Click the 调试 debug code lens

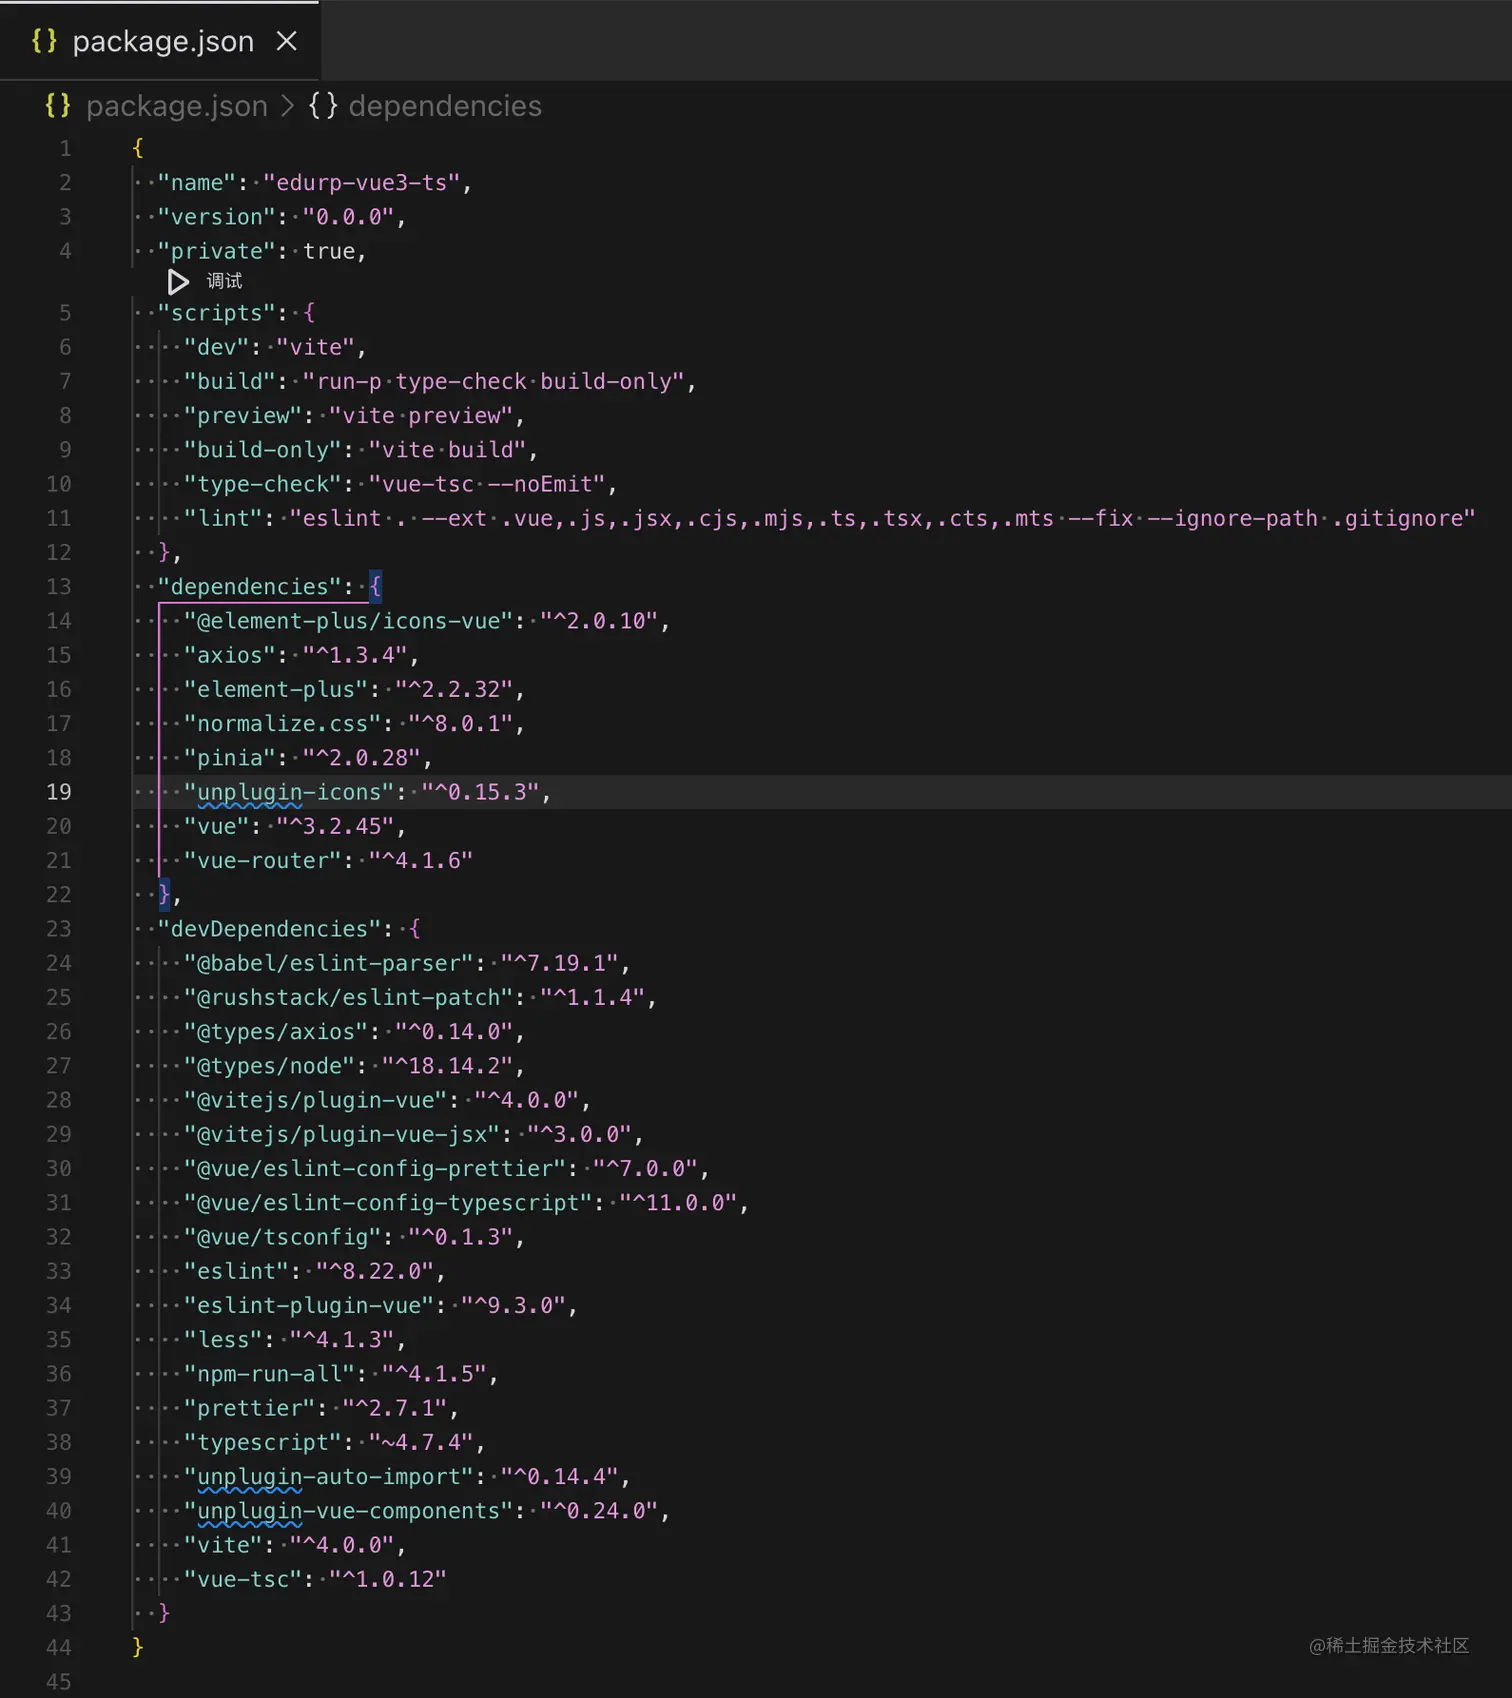pos(224,282)
